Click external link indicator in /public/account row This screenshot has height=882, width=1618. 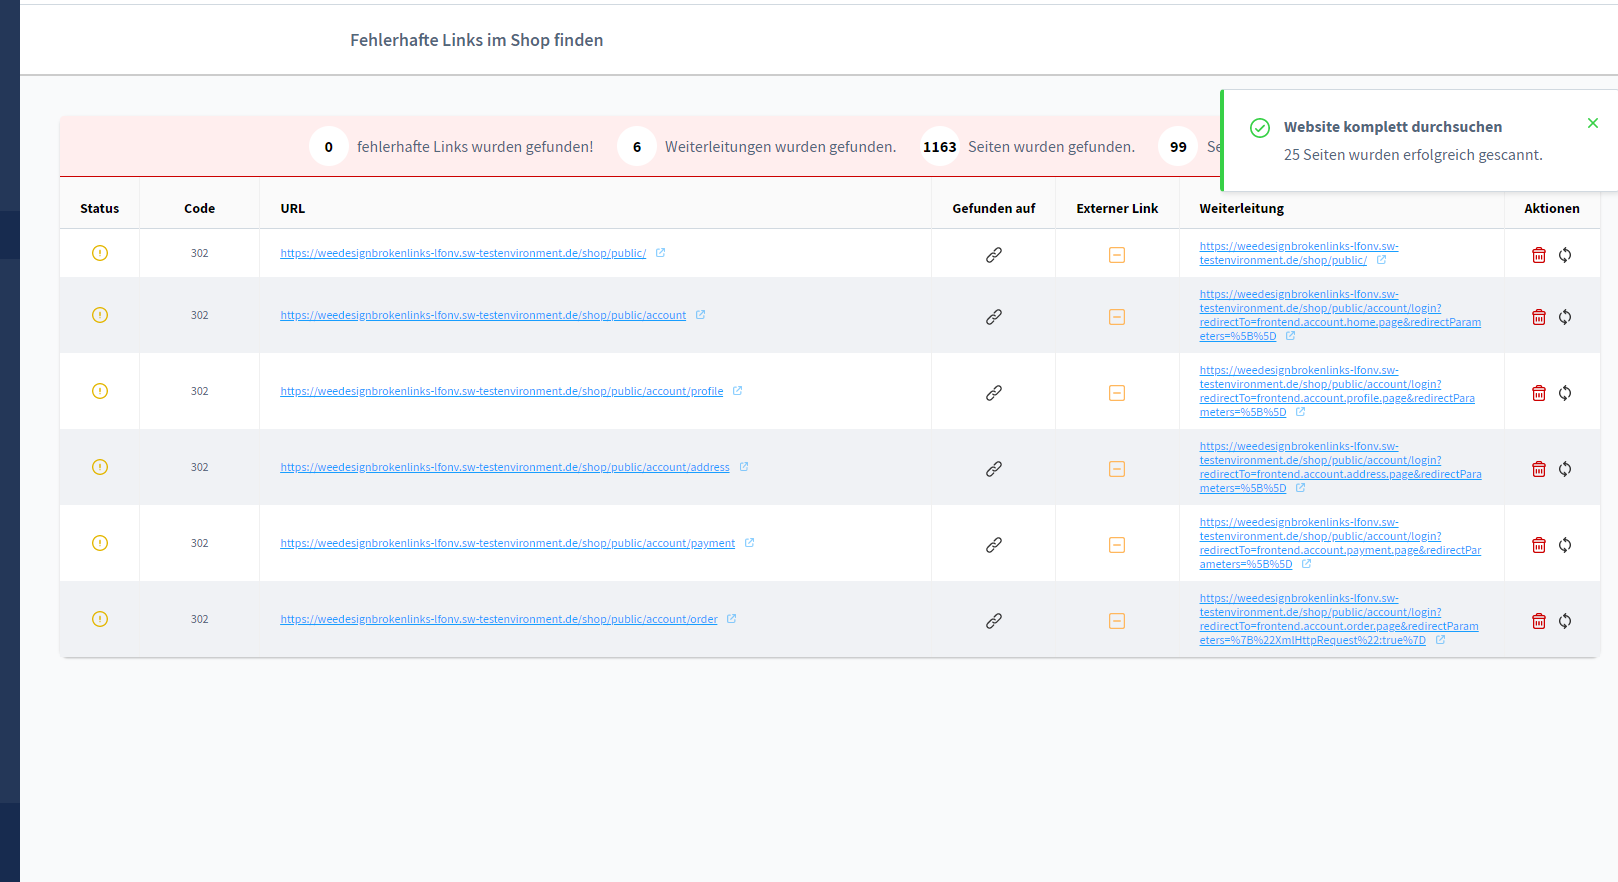(x=1117, y=317)
